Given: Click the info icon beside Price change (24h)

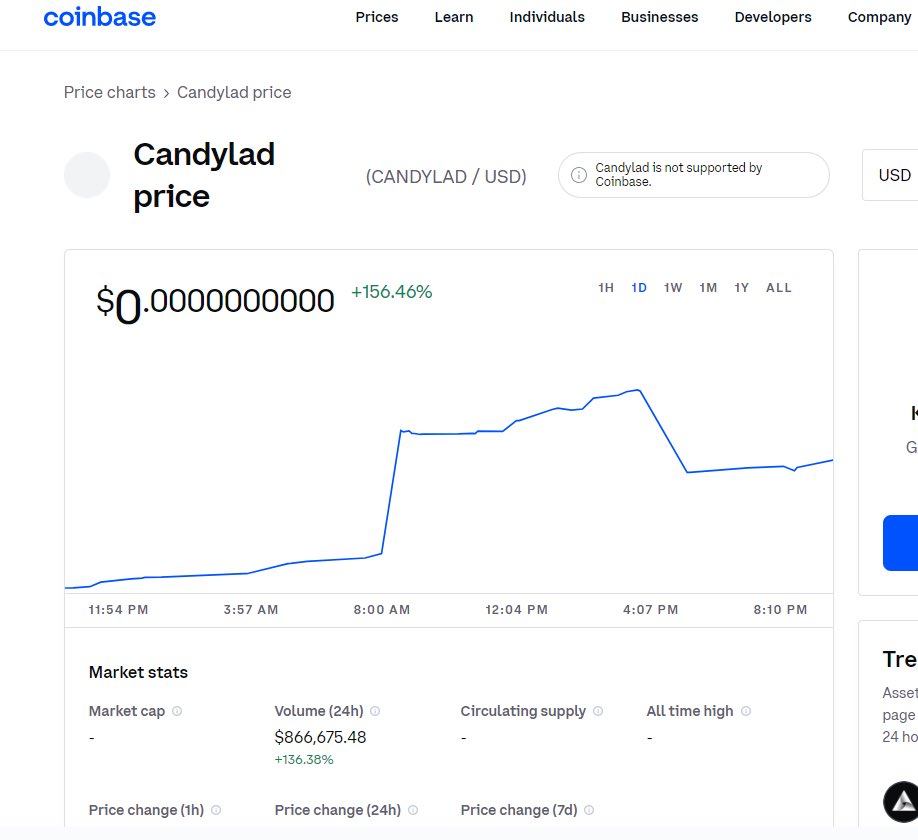Looking at the screenshot, I should 413,810.
